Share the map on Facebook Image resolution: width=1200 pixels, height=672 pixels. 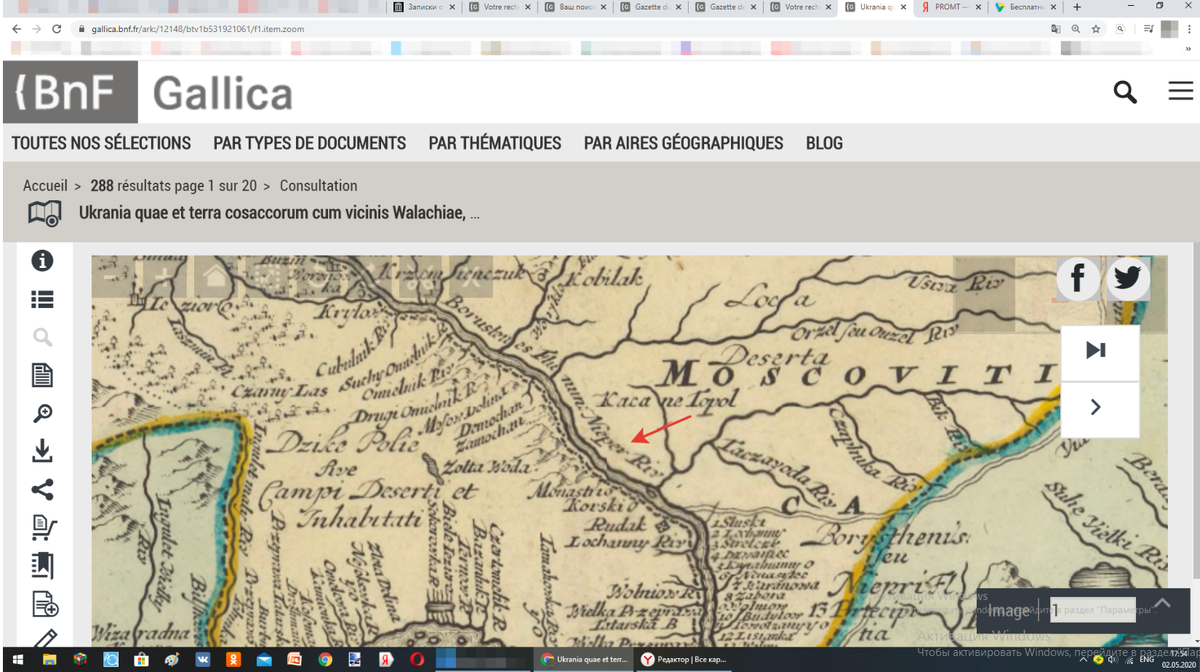click(1078, 279)
